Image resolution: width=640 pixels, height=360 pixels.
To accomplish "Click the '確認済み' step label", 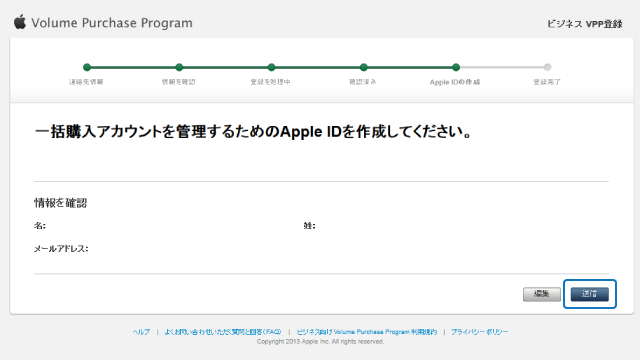I will tap(362, 82).
